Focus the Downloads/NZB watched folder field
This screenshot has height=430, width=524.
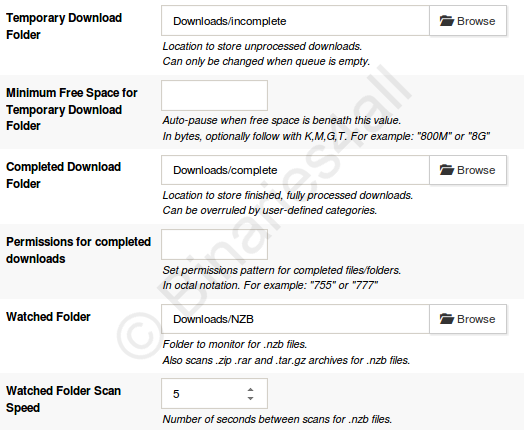click(295, 319)
